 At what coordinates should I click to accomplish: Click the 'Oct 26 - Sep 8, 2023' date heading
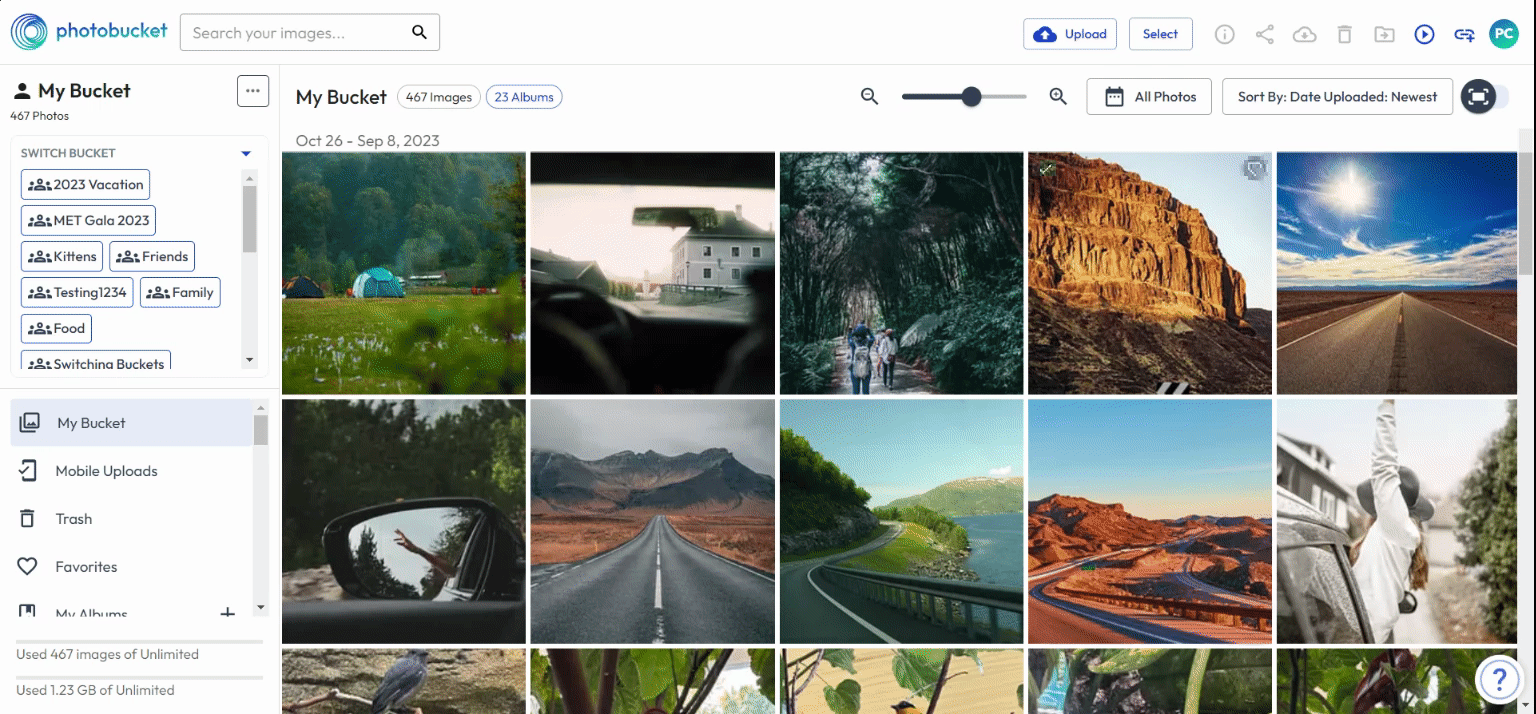point(368,140)
